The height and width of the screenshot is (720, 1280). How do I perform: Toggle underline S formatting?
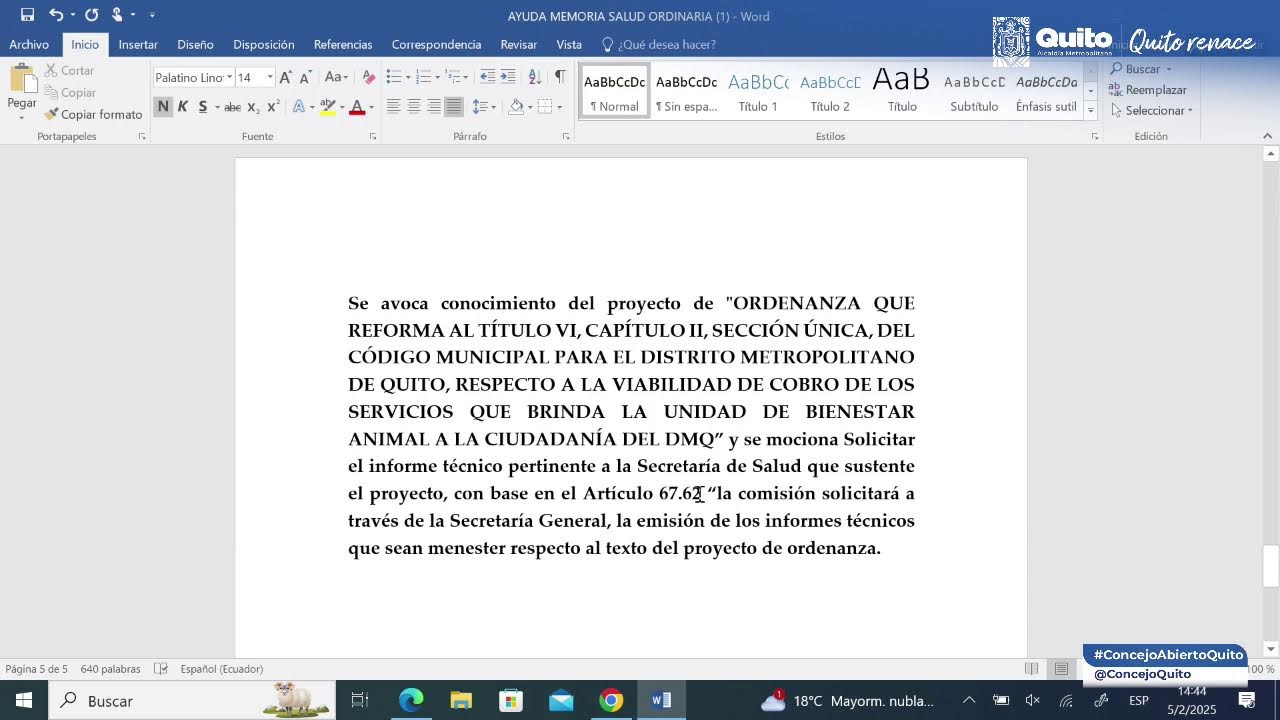pos(203,107)
